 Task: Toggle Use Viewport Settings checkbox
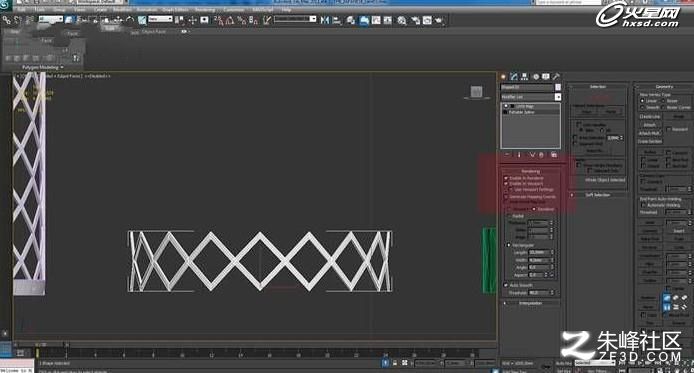click(x=511, y=189)
